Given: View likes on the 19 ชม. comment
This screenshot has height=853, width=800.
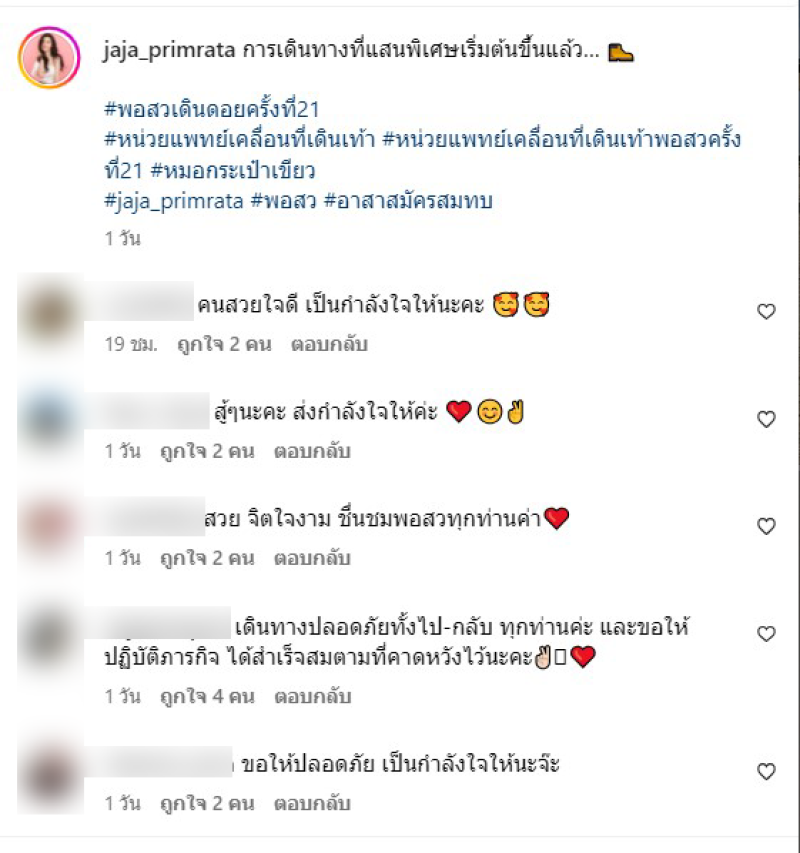Looking at the screenshot, I should click(x=224, y=344).
